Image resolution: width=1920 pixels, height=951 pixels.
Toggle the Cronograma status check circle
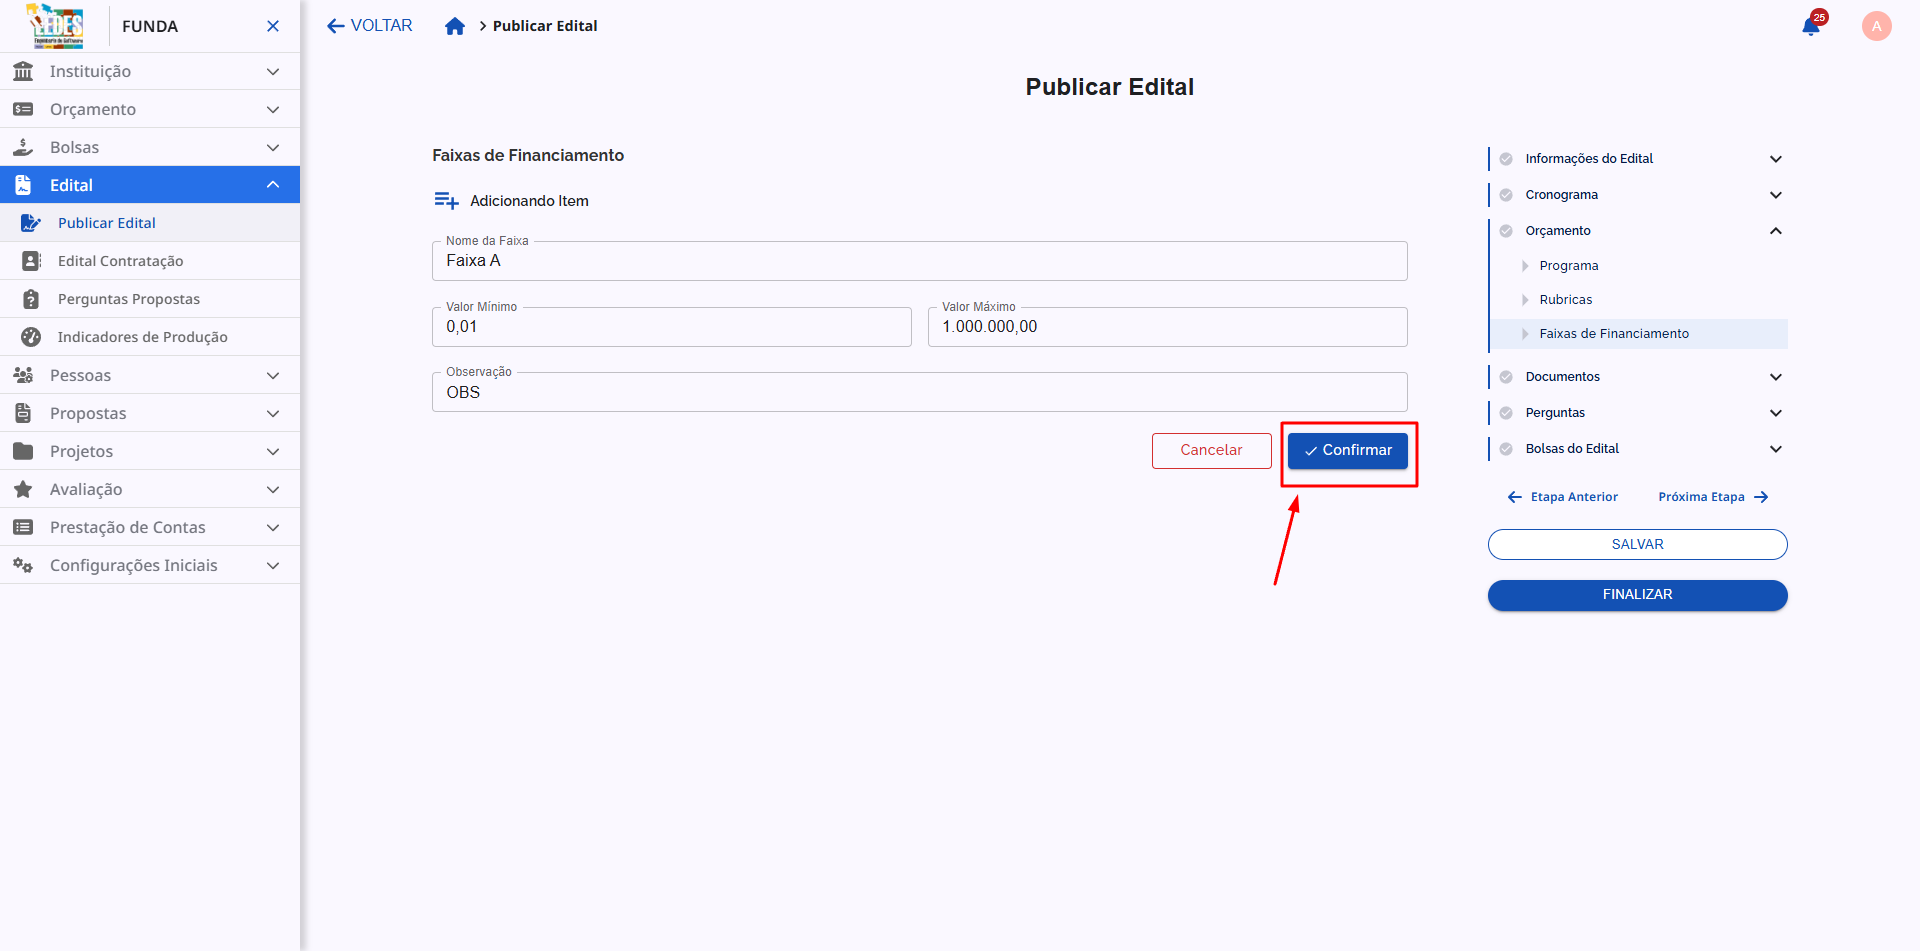(x=1506, y=195)
